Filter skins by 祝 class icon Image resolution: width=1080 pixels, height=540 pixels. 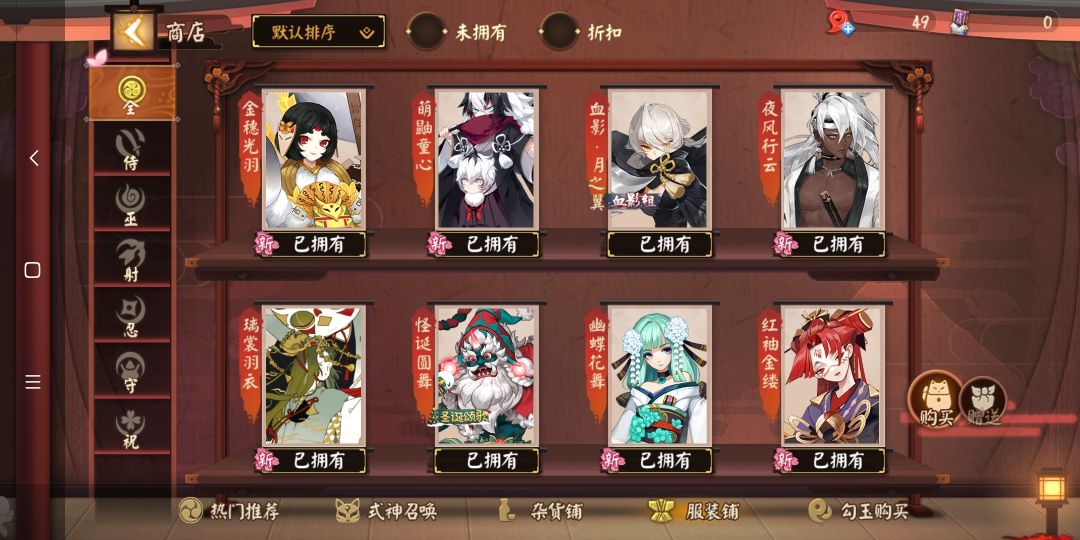click(132, 428)
